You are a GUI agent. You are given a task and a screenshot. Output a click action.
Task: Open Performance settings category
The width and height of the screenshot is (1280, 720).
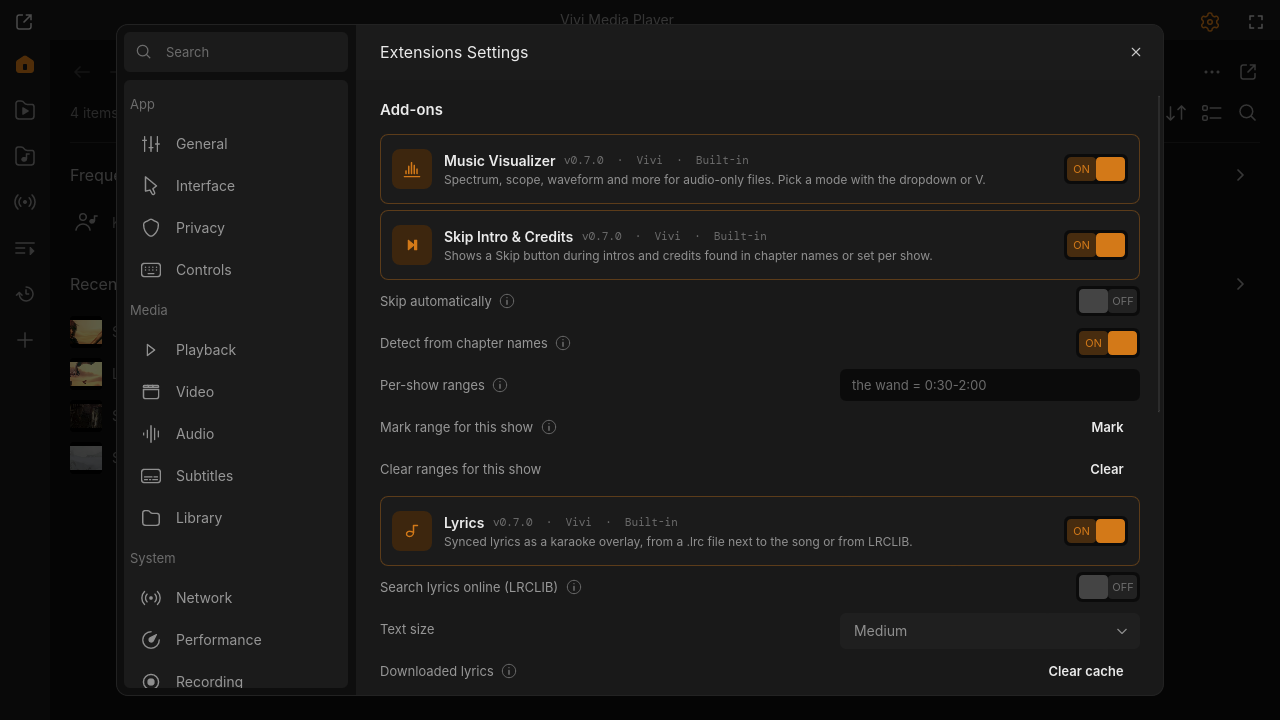coord(236,640)
